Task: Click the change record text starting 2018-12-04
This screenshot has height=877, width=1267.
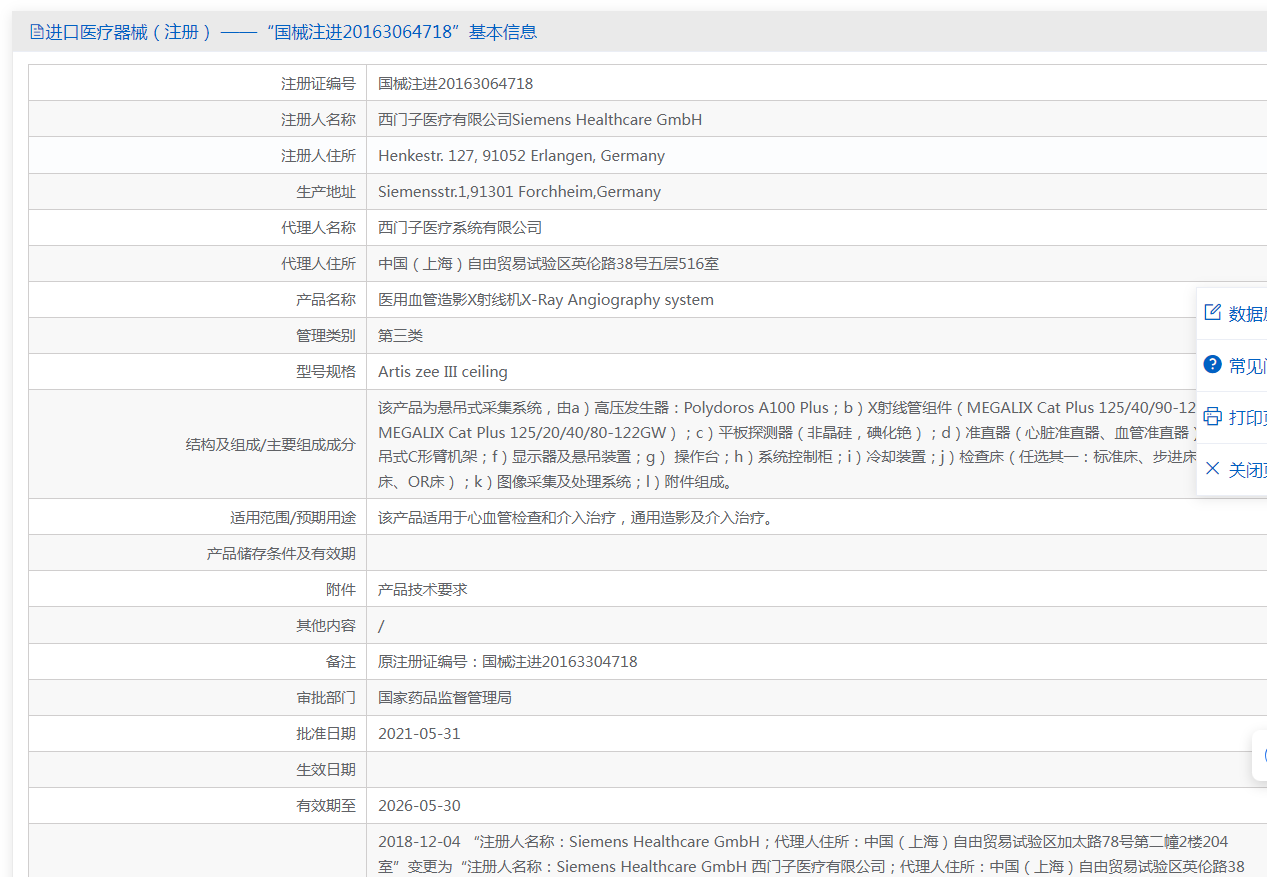Action: coord(812,854)
